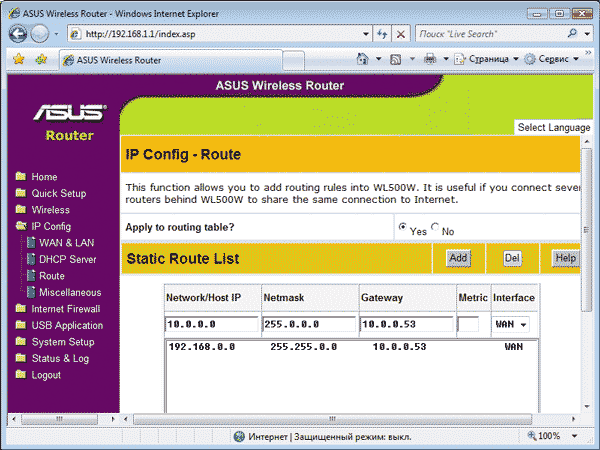Open Home in the router sidebar
This screenshot has width=600, height=450.
[x=44, y=177]
